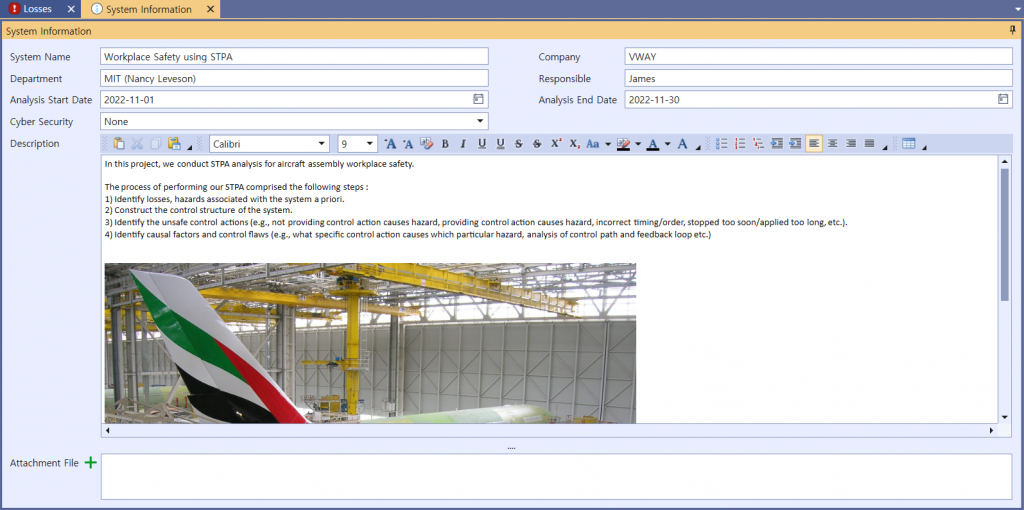Click the Copy icon in Description toolbar
Image resolution: width=1024 pixels, height=510 pixels.
(x=155, y=144)
